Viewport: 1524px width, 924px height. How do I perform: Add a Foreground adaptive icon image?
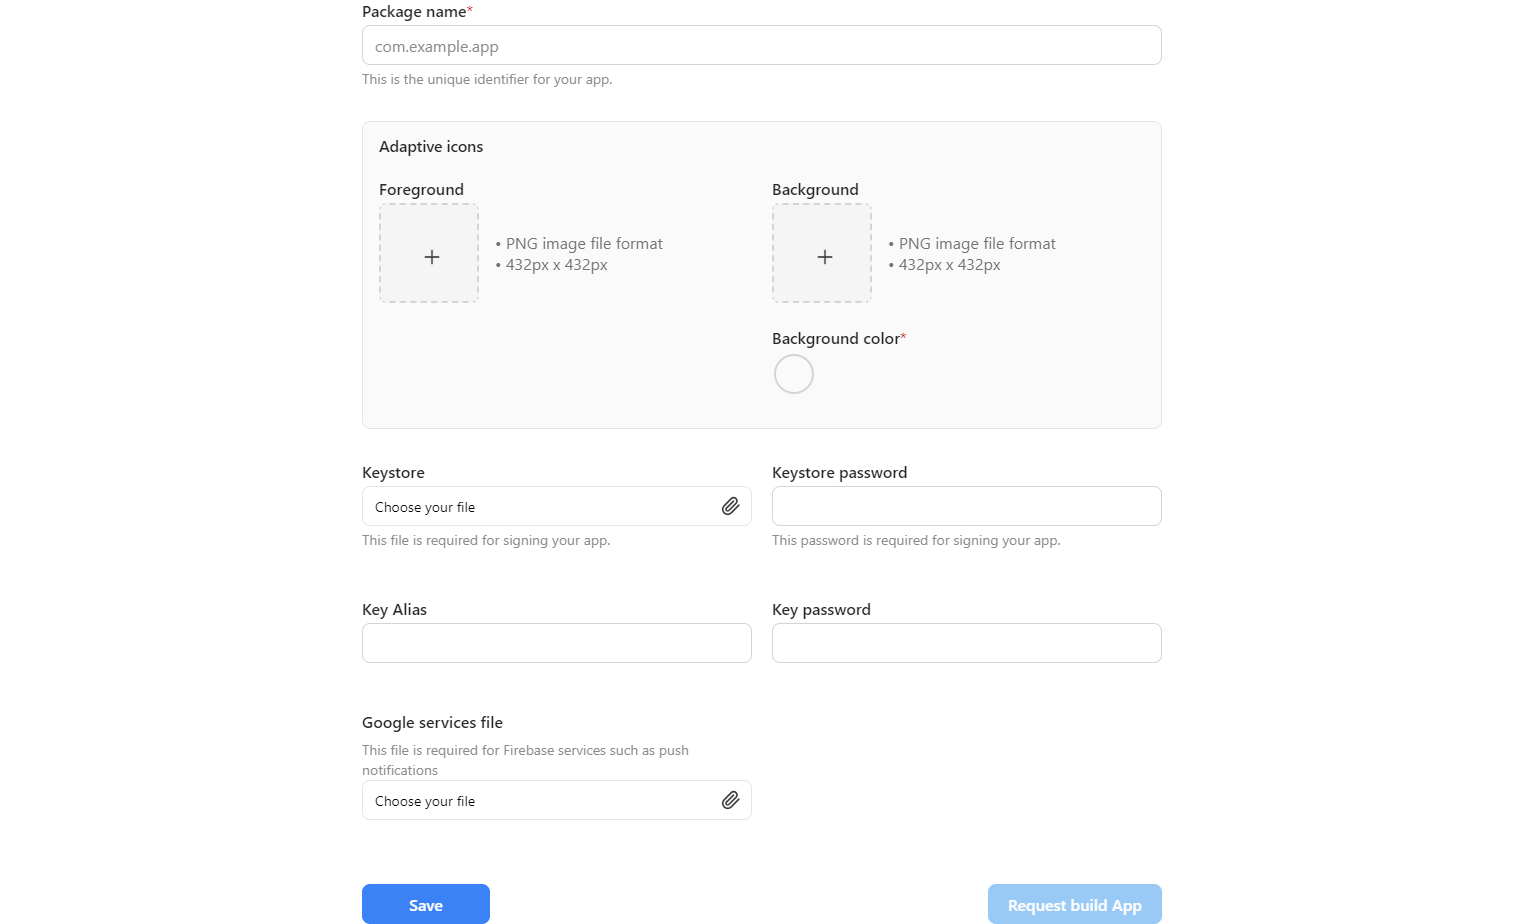coord(429,253)
